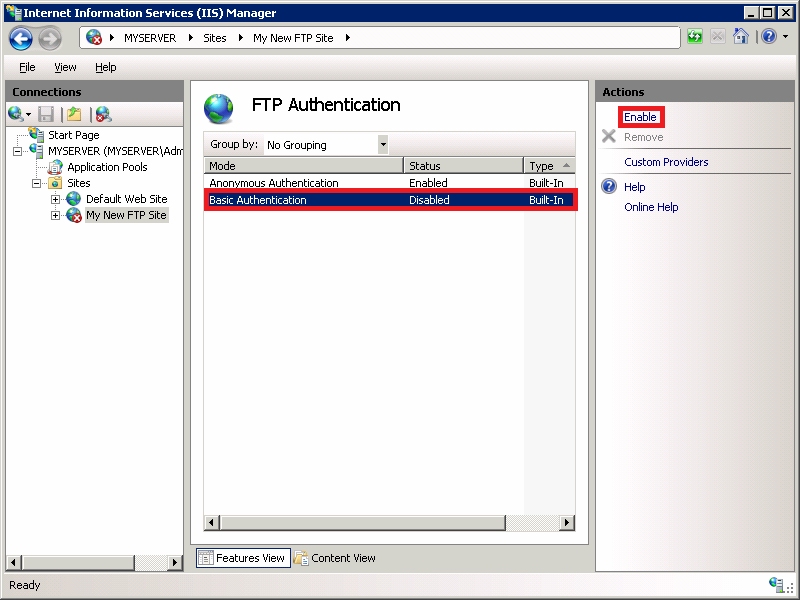The image size is (800, 600).
Task: Click the Sites folder icon in the tree
Action: pyautogui.click(x=55, y=183)
